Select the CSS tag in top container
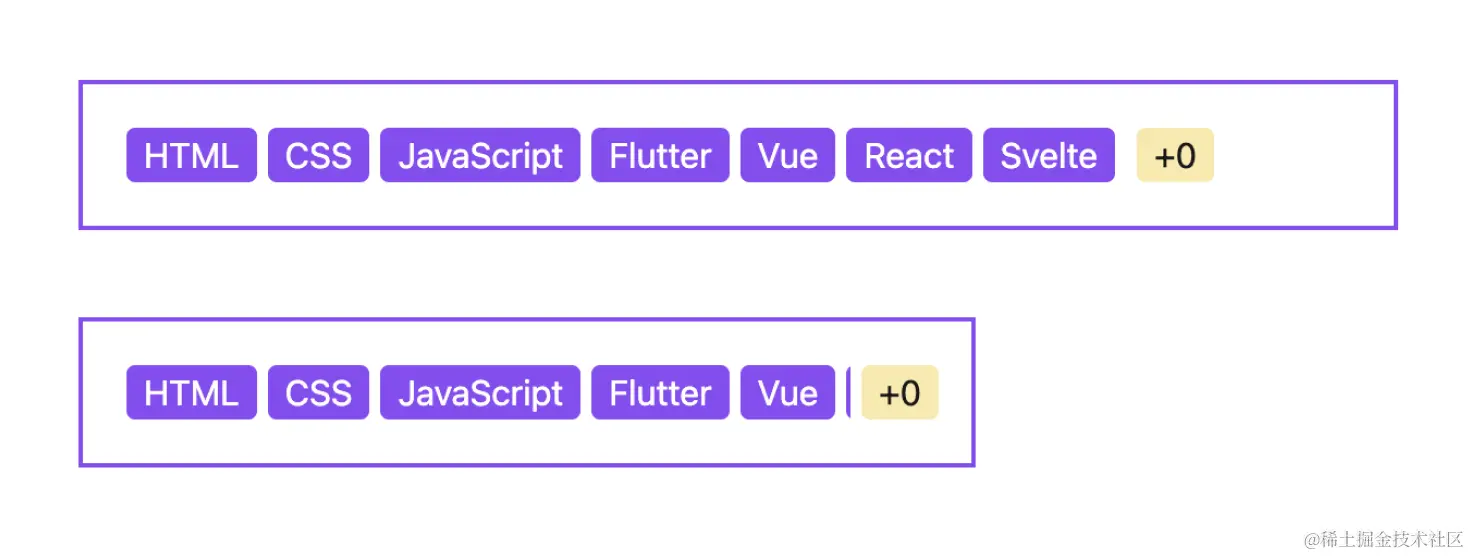Screen dimensions: 1470x556 [x=318, y=155]
